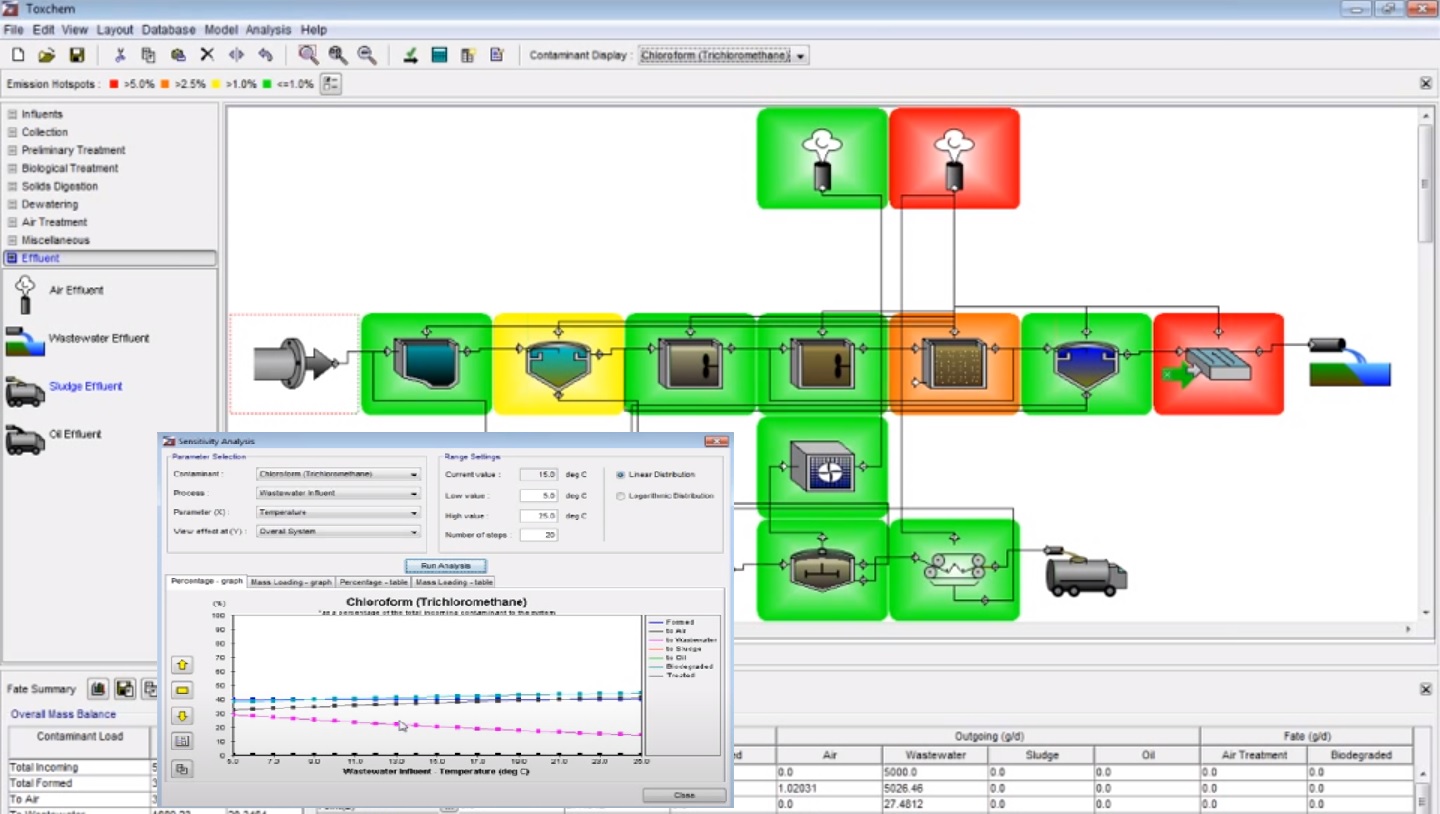Image resolution: width=1440 pixels, height=814 pixels.
Task: Click the green <=1.0% hotspot swatch
Action: click(267, 84)
